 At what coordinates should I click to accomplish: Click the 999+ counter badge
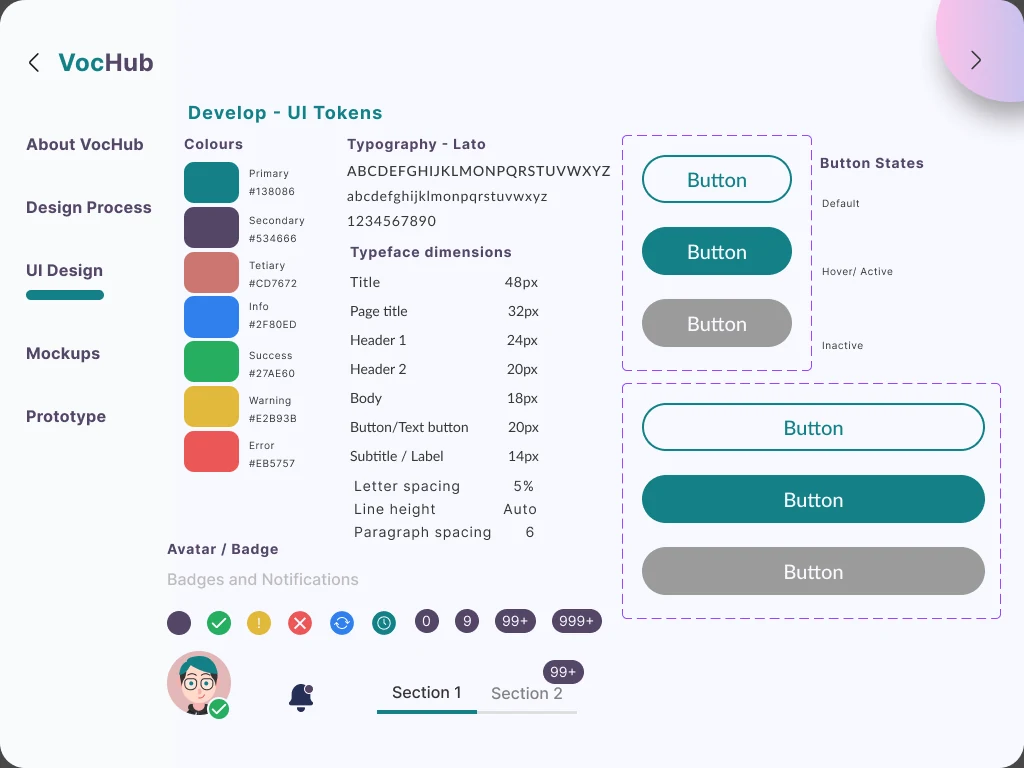pos(577,621)
